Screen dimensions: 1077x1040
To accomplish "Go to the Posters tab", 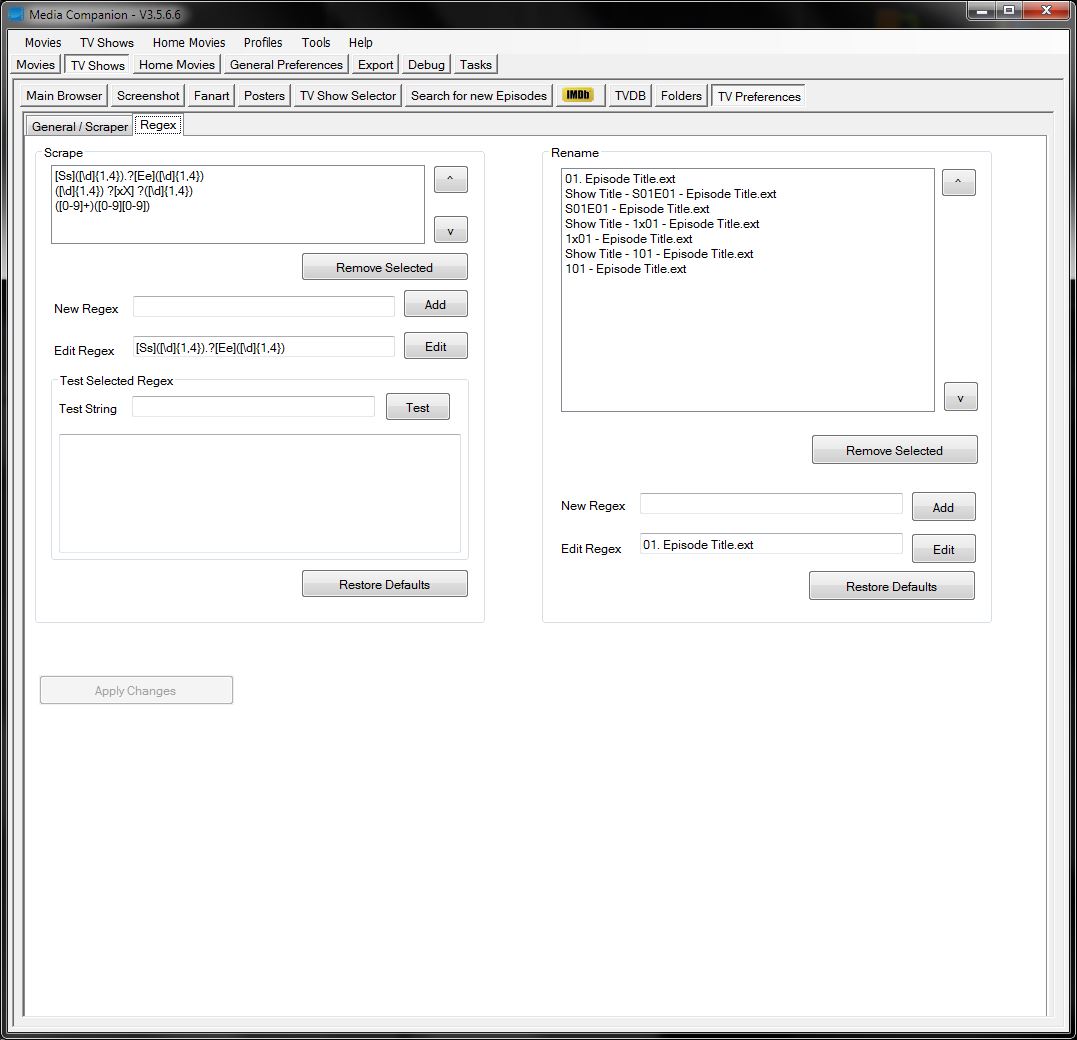I will (264, 95).
